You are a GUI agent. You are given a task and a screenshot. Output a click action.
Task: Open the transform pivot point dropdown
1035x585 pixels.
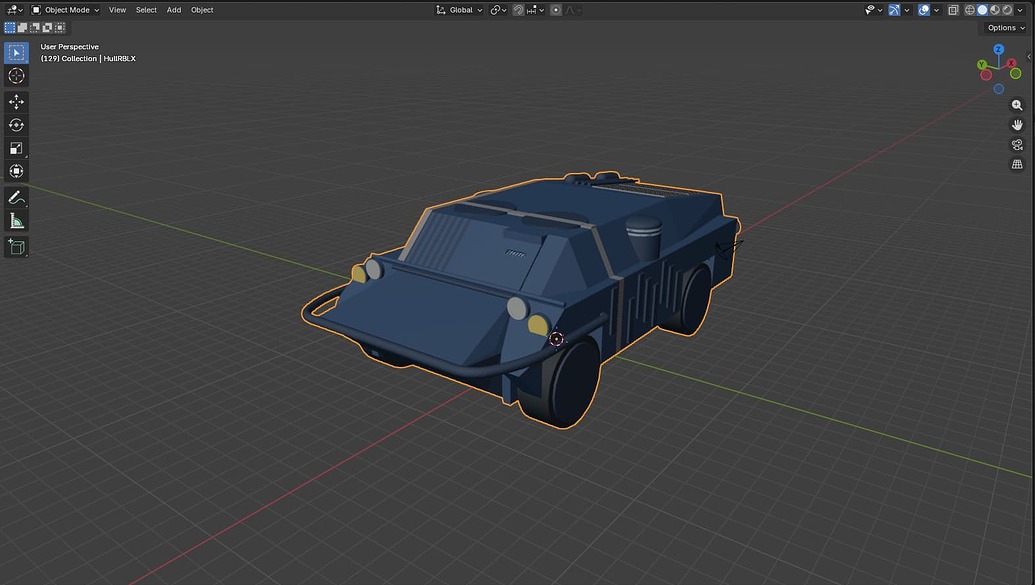click(498, 10)
